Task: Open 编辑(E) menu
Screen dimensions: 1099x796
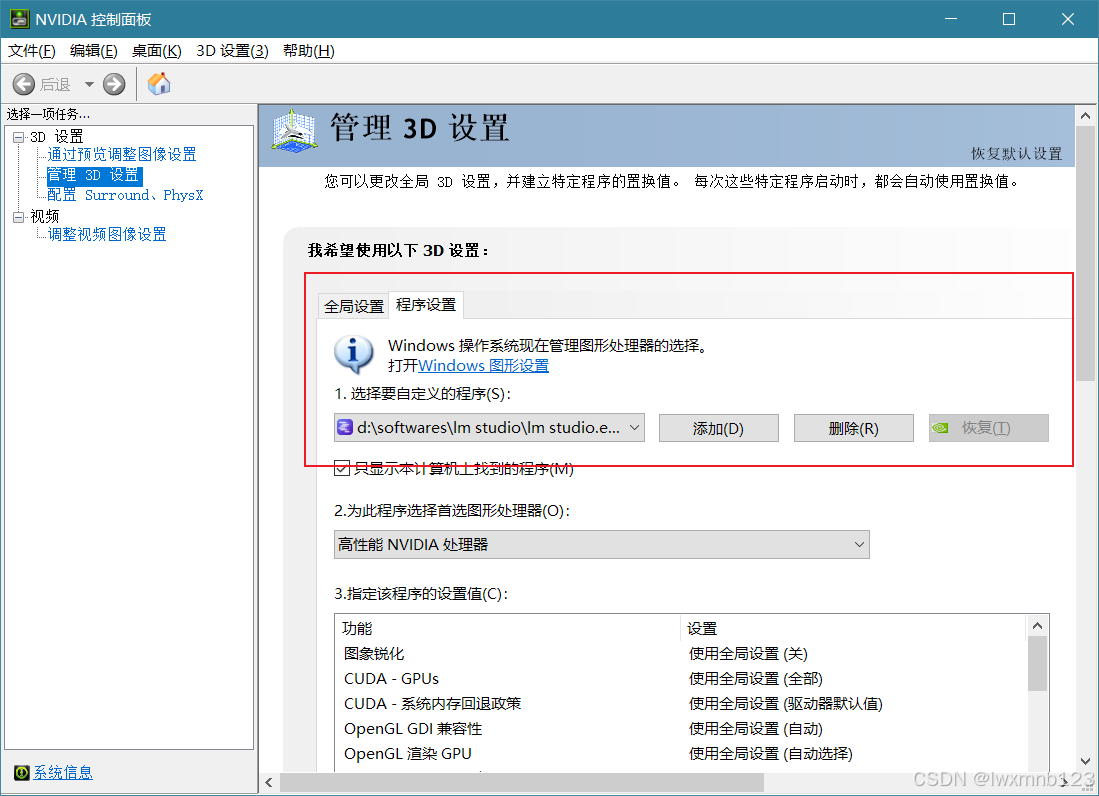Action: 94,51
